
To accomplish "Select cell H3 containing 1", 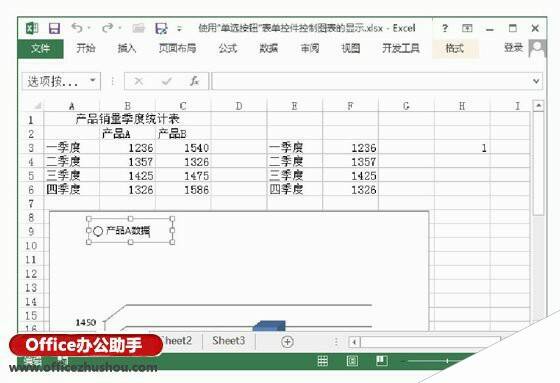I will click(462, 148).
